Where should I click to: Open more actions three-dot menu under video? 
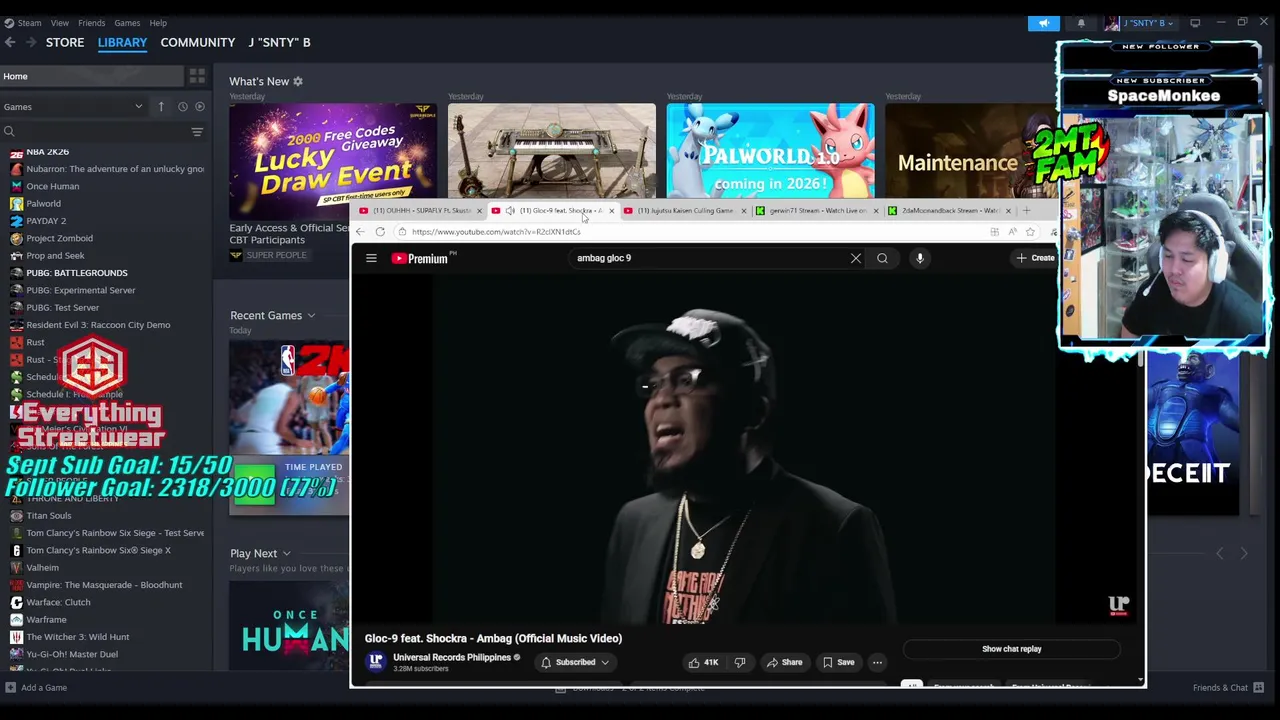coord(877,662)
